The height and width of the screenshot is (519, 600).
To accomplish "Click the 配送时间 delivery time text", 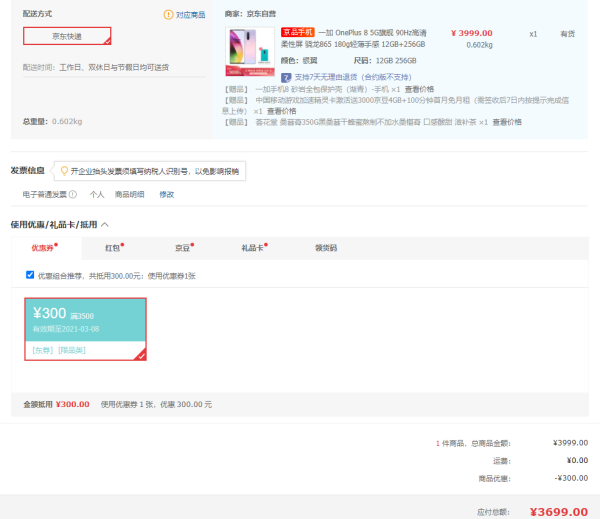I will coord(96,67).
